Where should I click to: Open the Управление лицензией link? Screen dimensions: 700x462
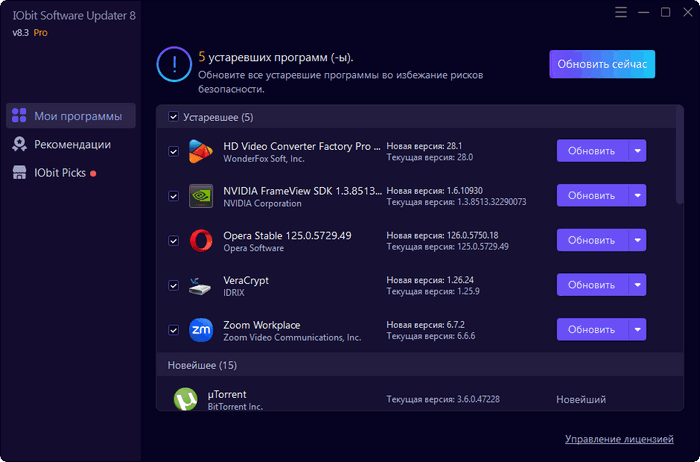(x=619, y=439)
